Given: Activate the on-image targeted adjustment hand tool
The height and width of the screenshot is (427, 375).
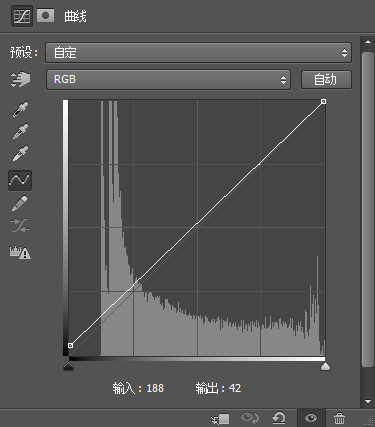Looking at the screenshot, I should [20, 79].
